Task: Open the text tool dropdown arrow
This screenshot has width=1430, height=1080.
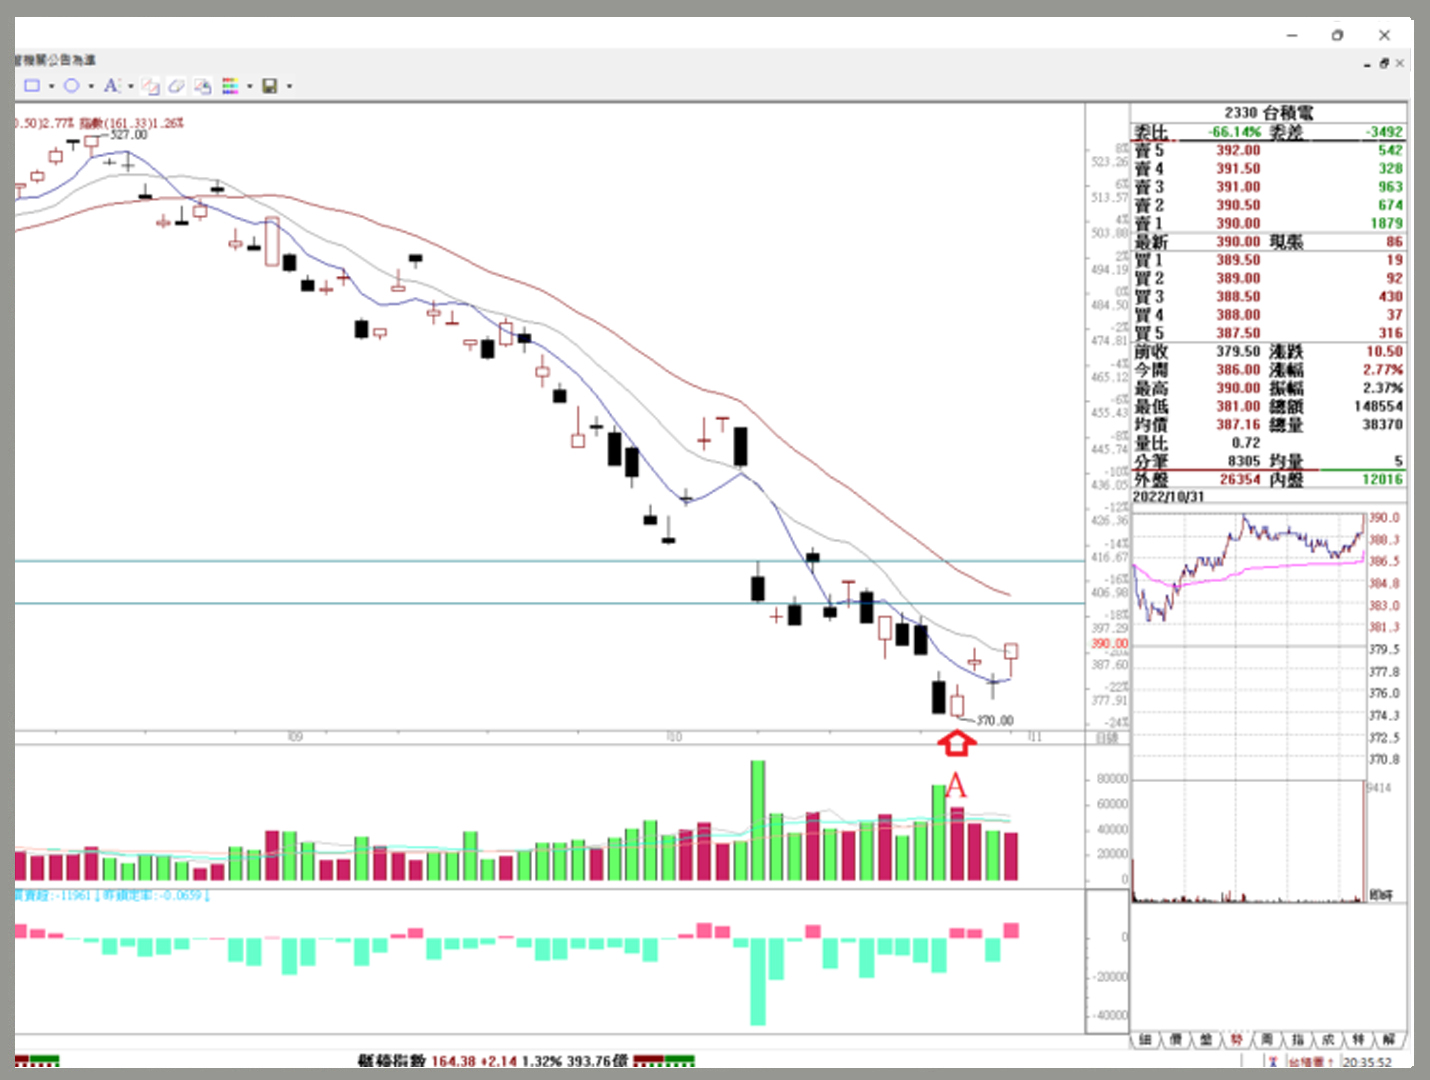Action: click(x=131, y=86)
